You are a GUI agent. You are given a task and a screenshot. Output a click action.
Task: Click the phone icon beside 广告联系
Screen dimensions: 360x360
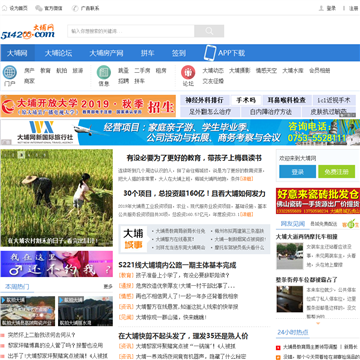point(75,8)
